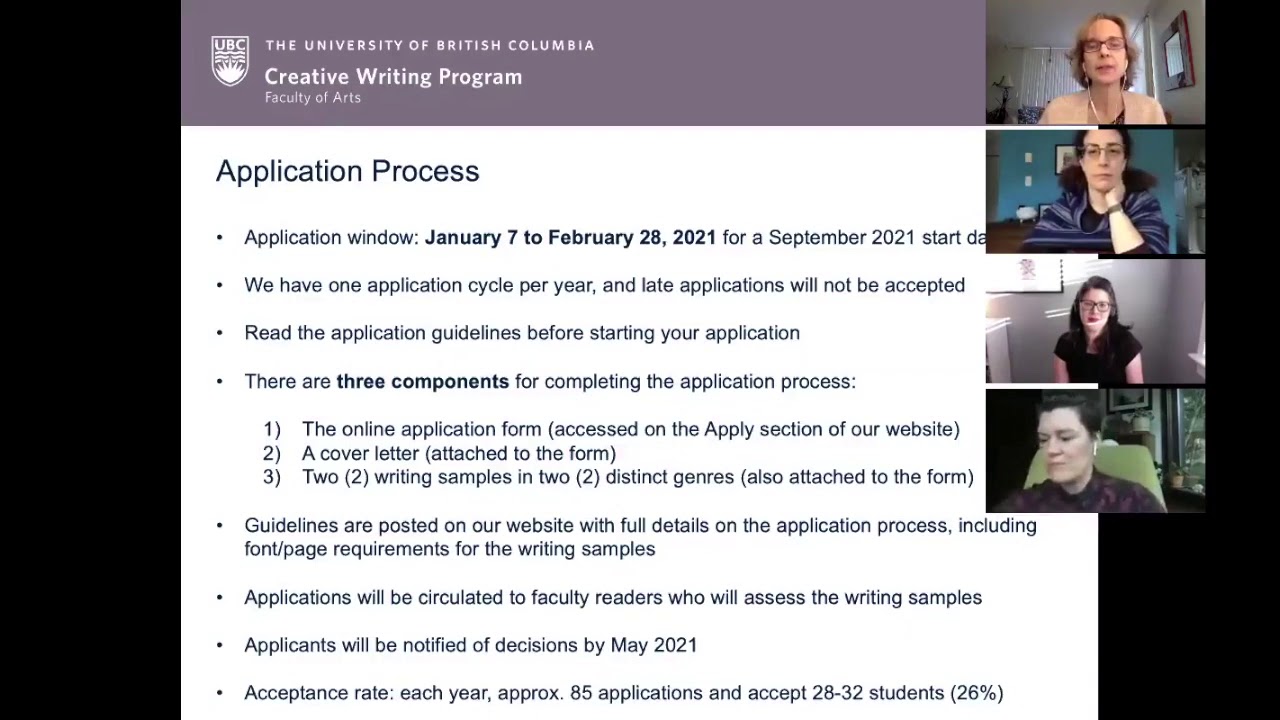Click the "Acceptance rate" bullet line
The height and width of the screenshot is (720, 1280).
623,693
